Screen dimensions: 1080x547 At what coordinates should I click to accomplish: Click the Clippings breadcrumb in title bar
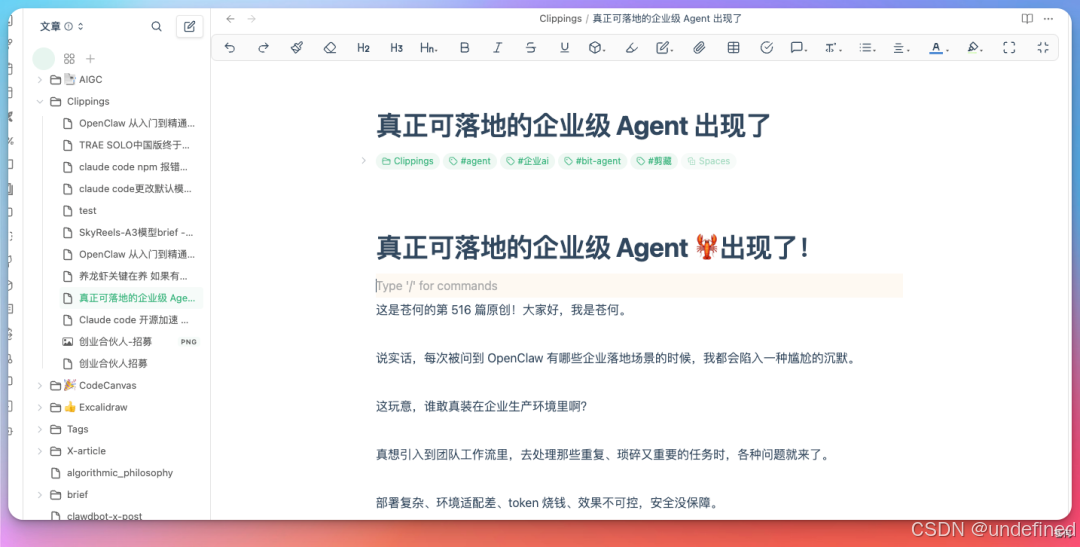[x=560, y=19]
